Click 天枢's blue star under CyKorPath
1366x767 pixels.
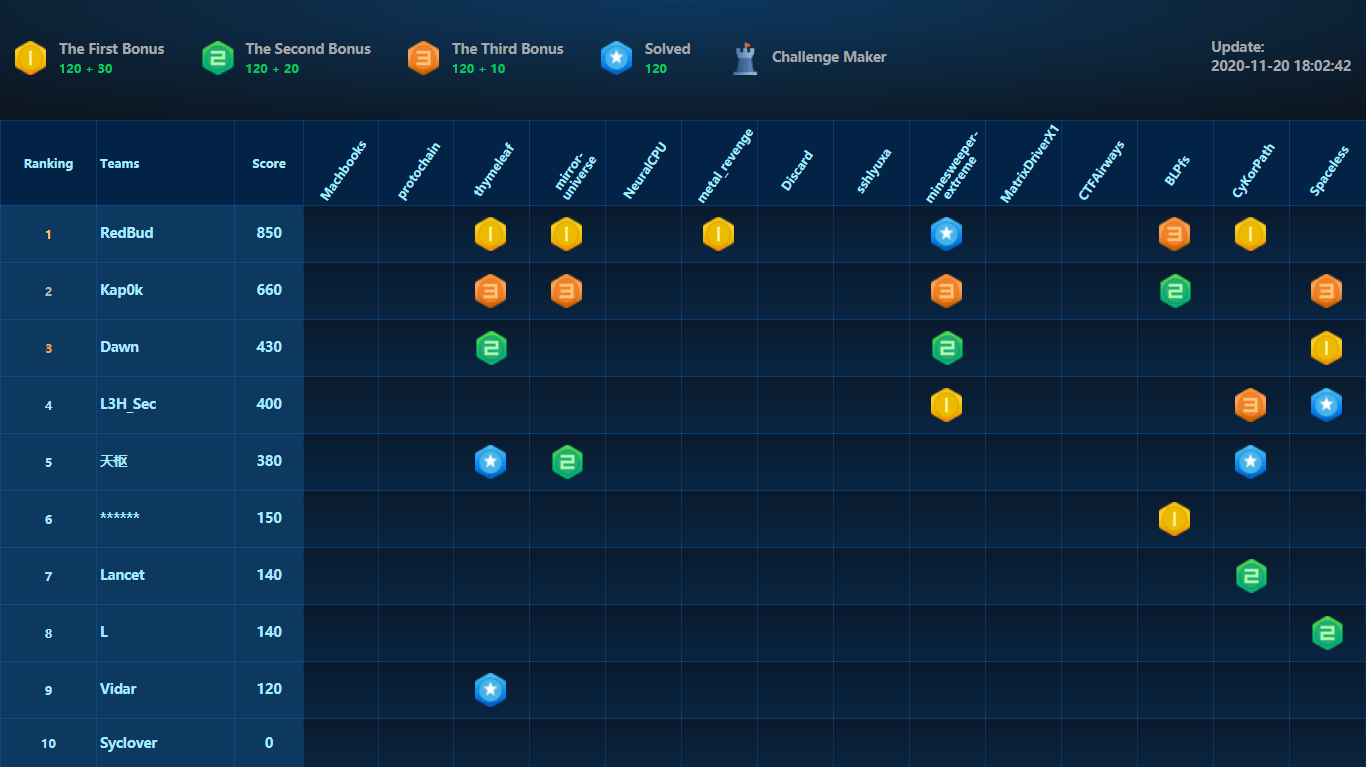[1250, 462]
